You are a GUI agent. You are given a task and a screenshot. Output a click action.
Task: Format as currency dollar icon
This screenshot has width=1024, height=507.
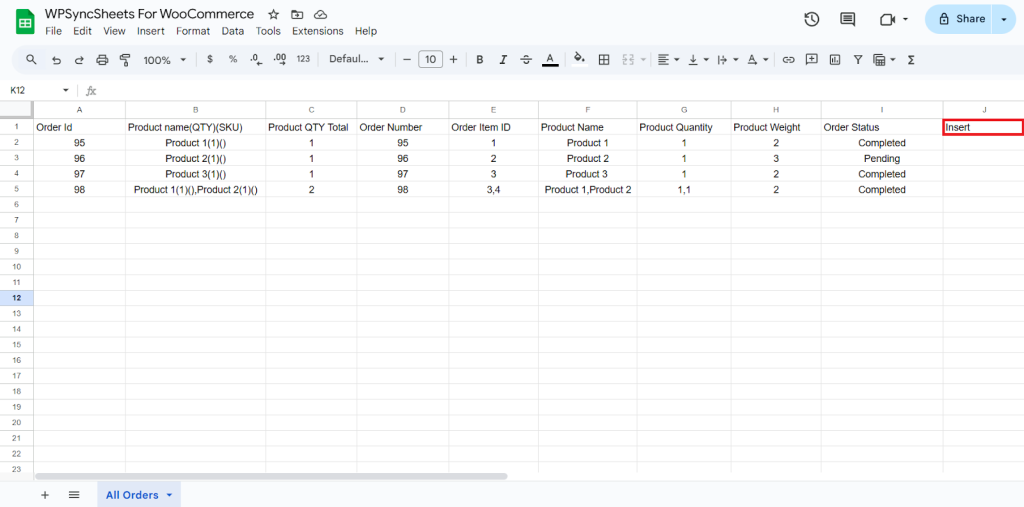pos(210,59)
